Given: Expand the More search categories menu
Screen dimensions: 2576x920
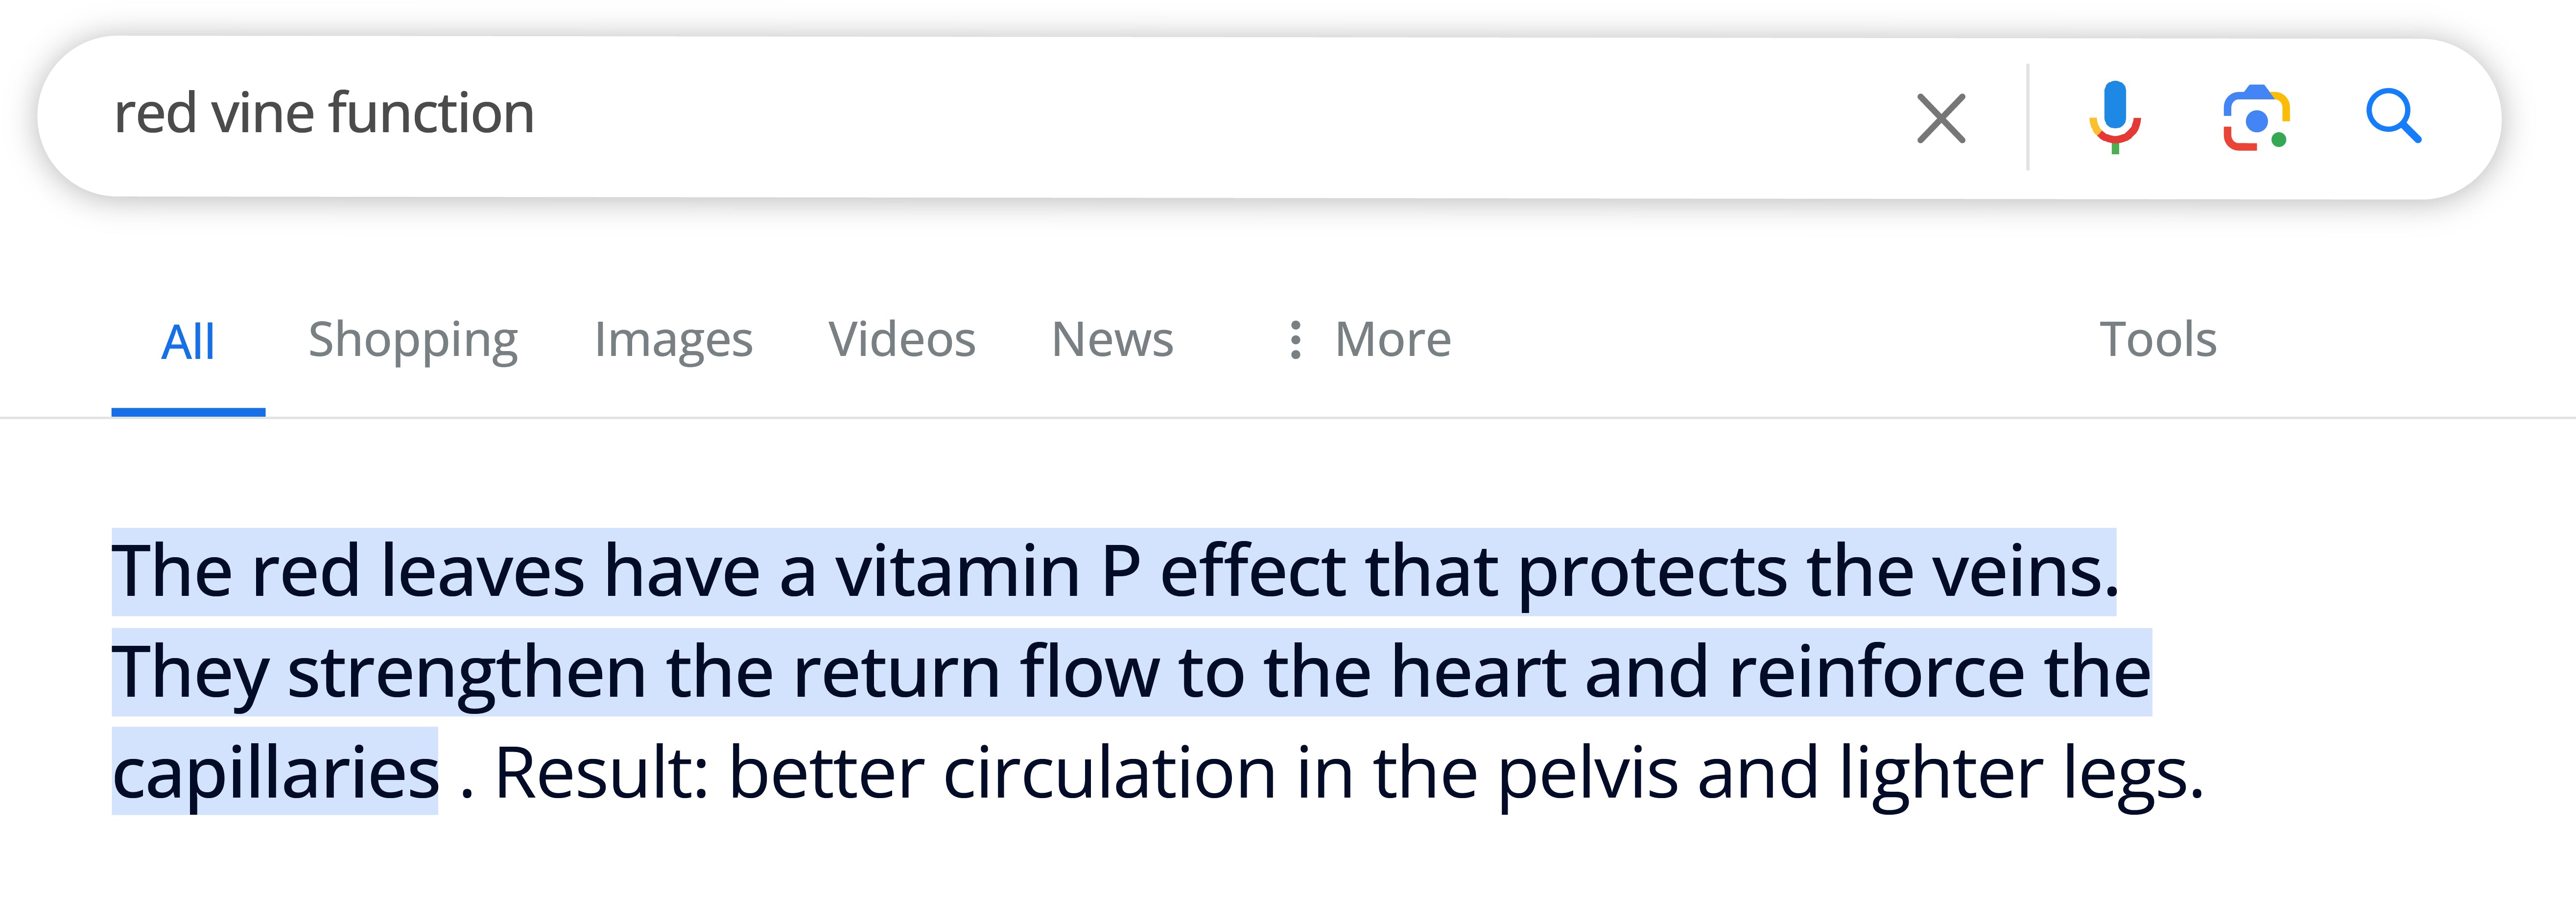Looking at the screenshot, I should [x=1392, y=340].
